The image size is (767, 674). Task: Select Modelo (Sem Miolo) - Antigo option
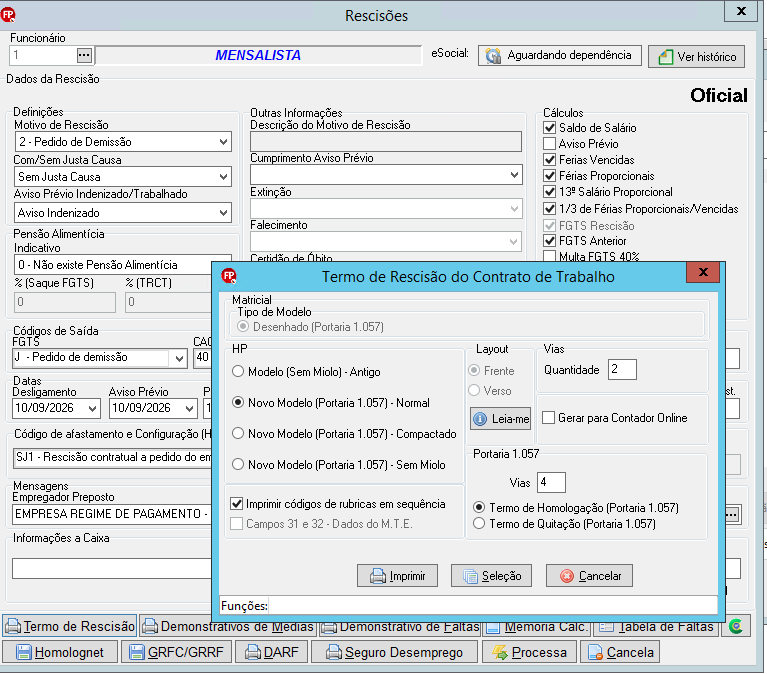[238, 372]
